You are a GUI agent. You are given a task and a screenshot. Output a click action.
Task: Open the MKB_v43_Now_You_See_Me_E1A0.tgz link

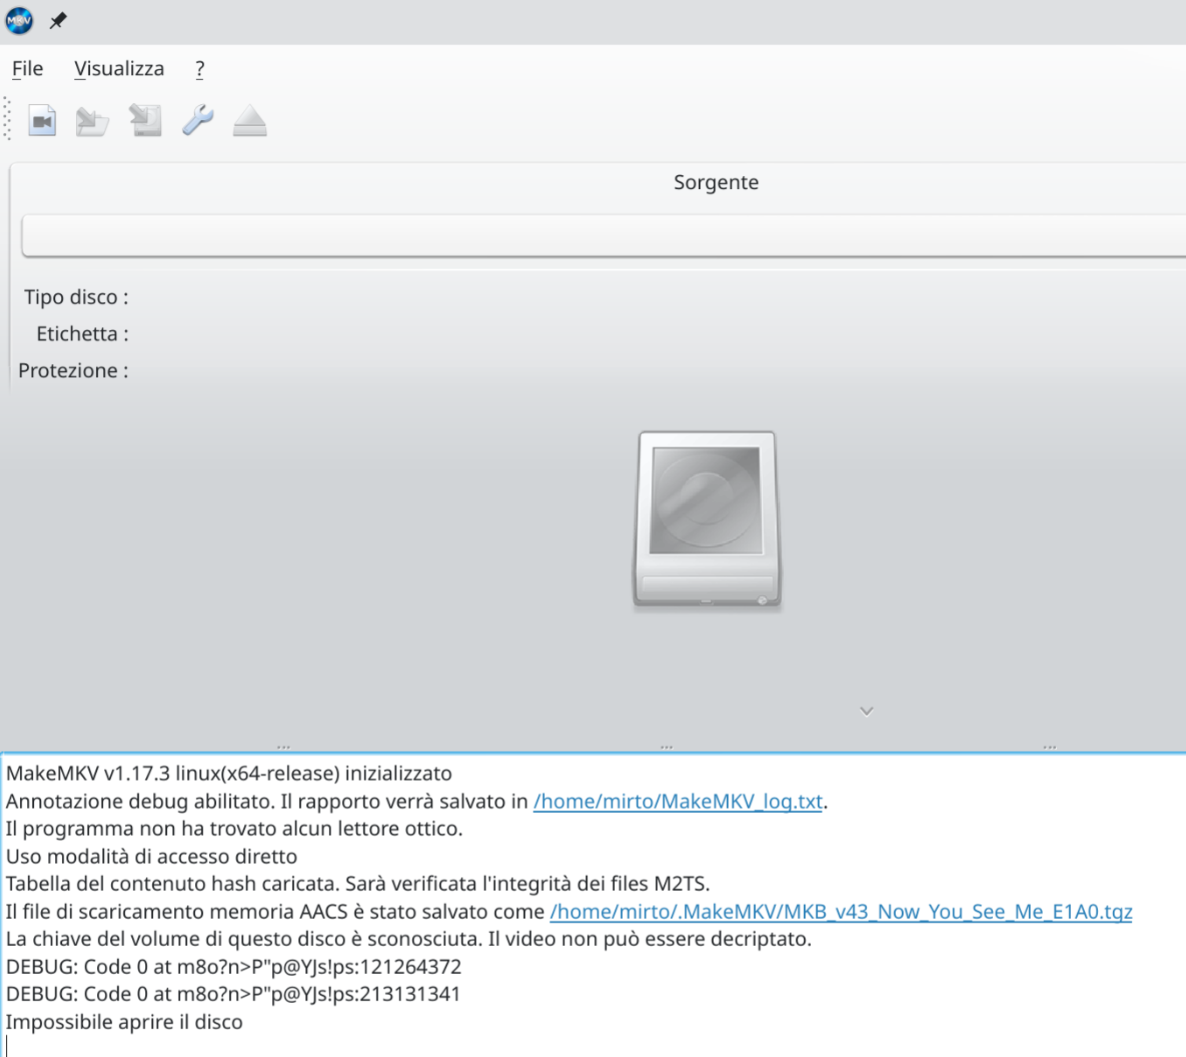click(841, 912)
